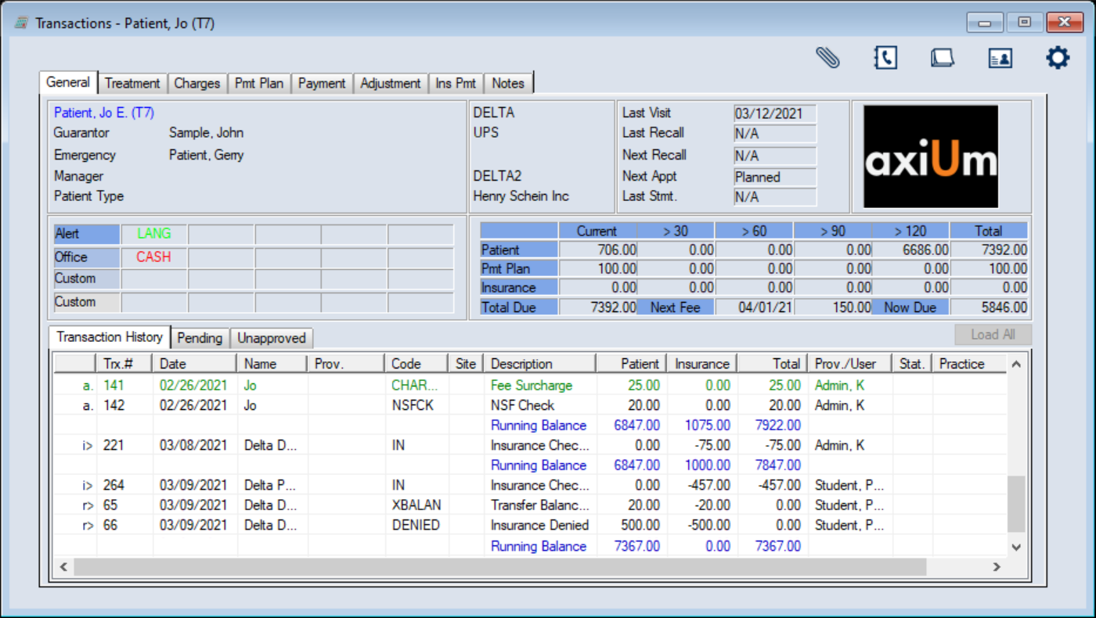Click the vertical scrollbar down arrow
This screenshot has height=618, width=1096.
(x=1016, y=547)
